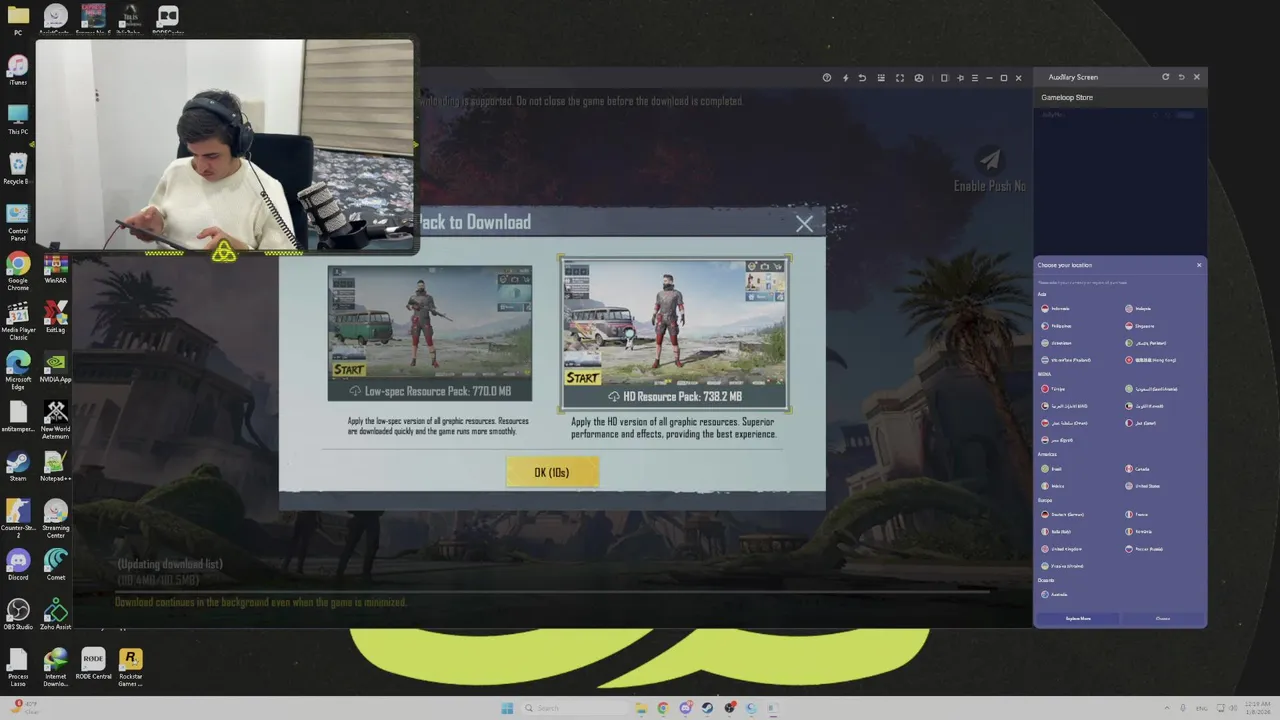The height and width of the screenshot is (720, 1280).
Task: Select Hong Kong as location
Action: (1150, 360)
